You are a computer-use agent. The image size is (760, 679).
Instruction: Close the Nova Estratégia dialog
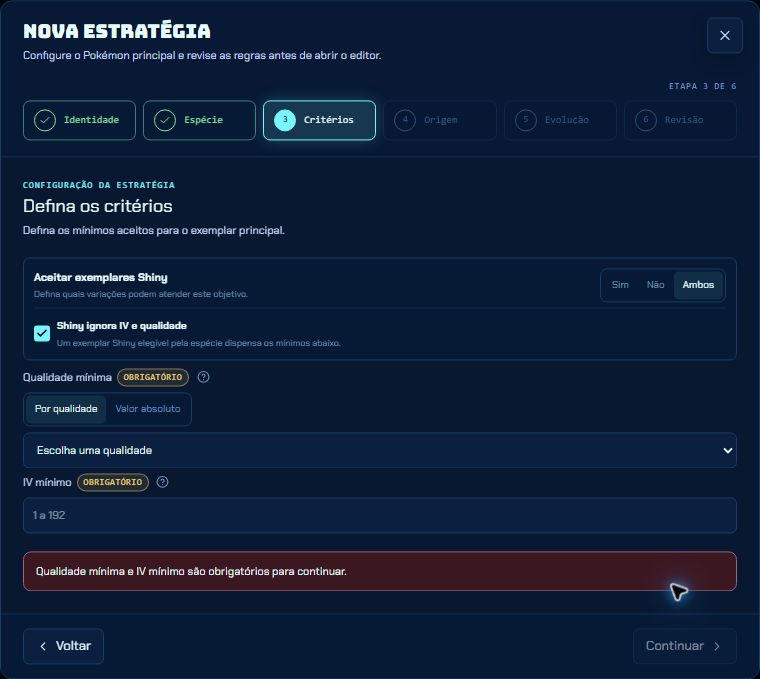pos(725,35)
